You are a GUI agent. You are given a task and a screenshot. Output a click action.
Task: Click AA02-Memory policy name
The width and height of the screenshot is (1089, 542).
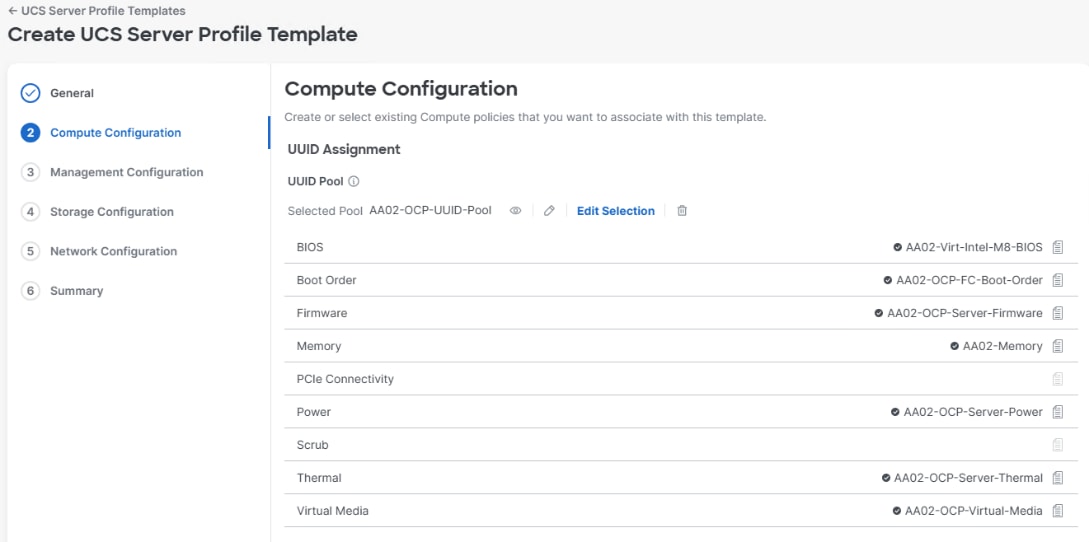click(1002, 346)
